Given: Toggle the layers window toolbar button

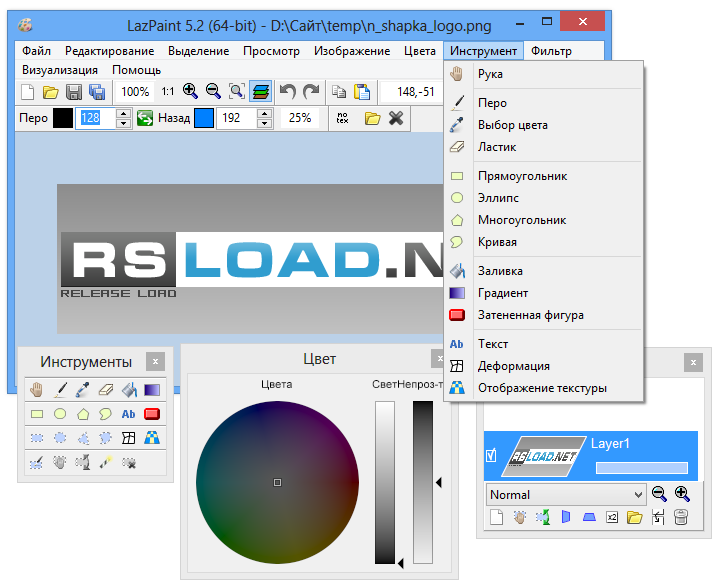Looking at the screenshot, I should click(261, 91).
